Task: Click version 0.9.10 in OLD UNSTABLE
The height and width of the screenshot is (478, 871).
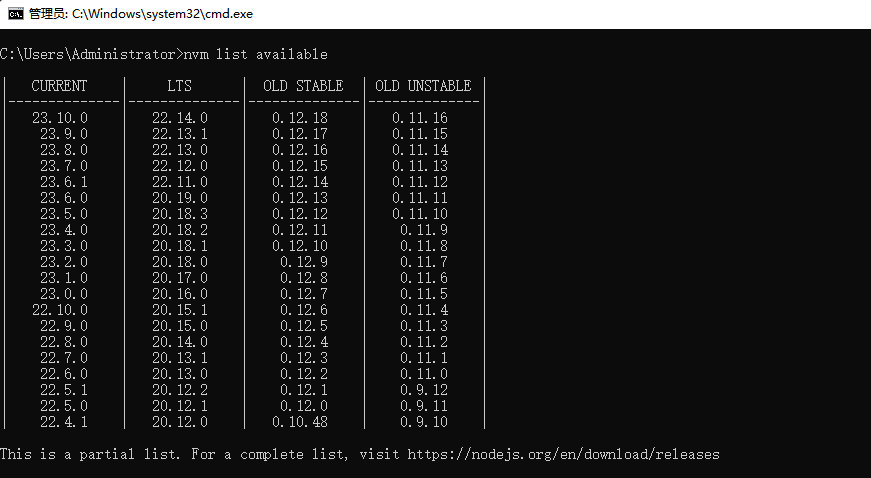Action: click(424, 422)
